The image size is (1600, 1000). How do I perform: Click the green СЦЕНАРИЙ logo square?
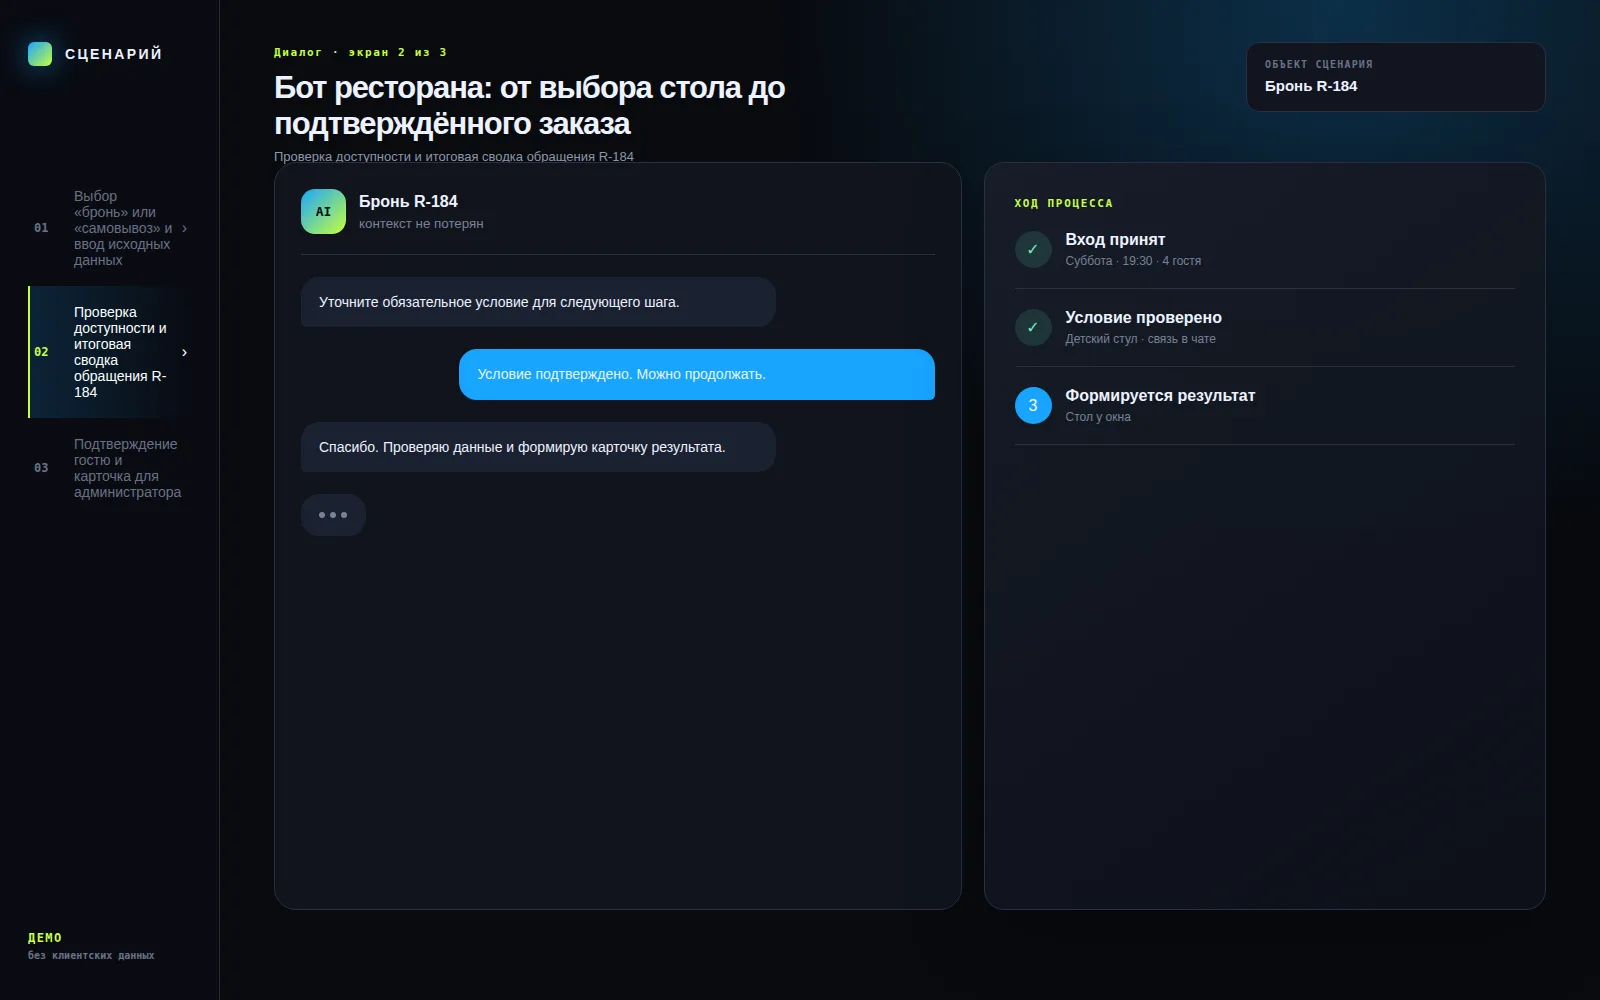40,54
